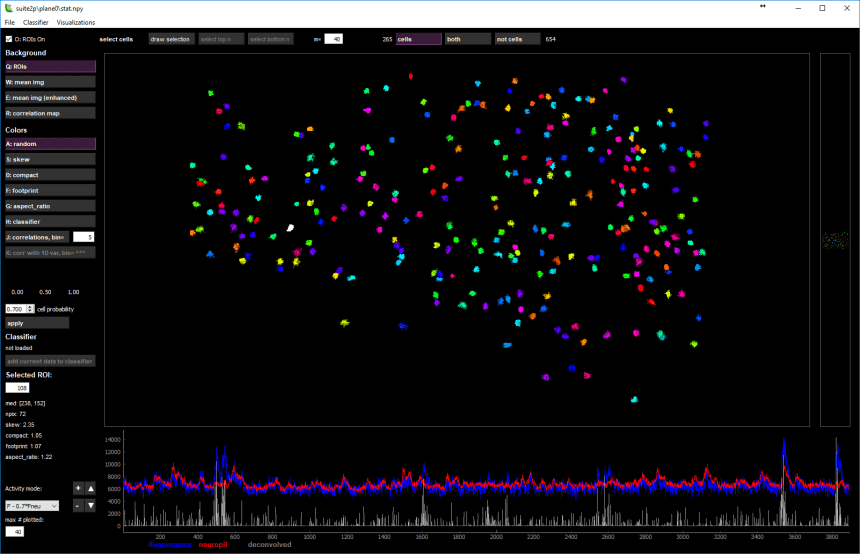Viewport: 860px width, 554px height.
Task: Open the Visualizations menu
Action: tap(77, 21)
